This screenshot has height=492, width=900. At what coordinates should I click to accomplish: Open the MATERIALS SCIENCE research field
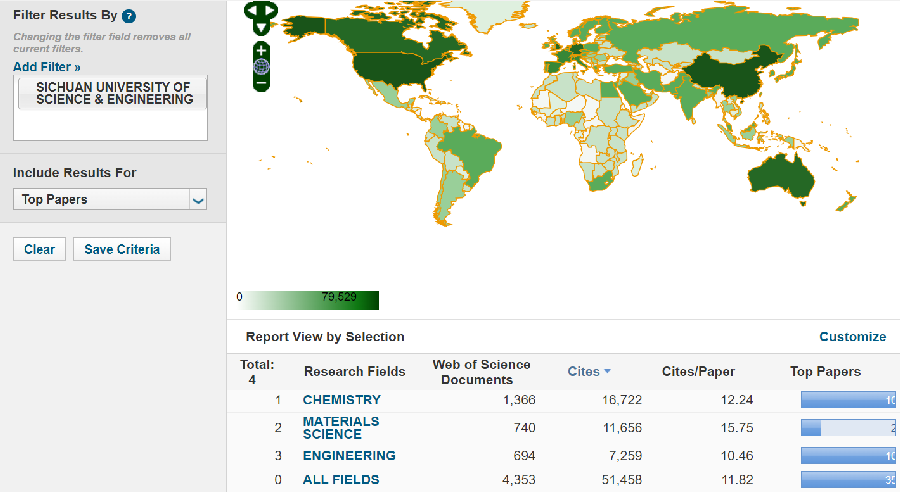click(x=341, y=428)
